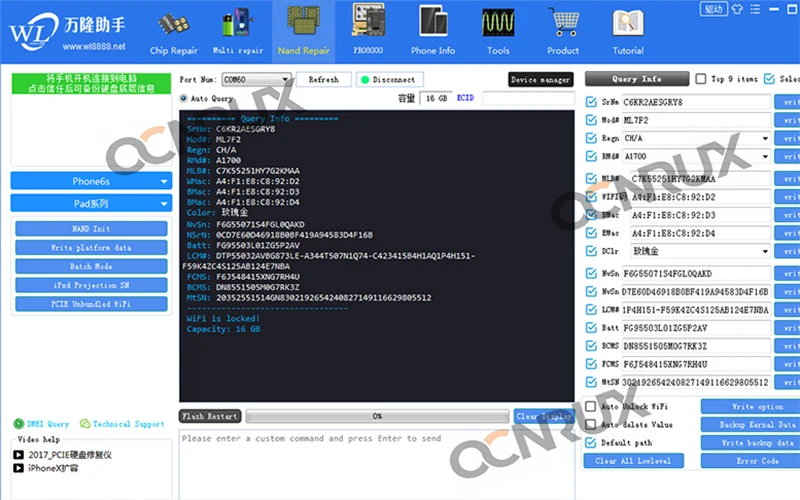
Task: Toggle Default path checkbox
Action: [591, 442]
